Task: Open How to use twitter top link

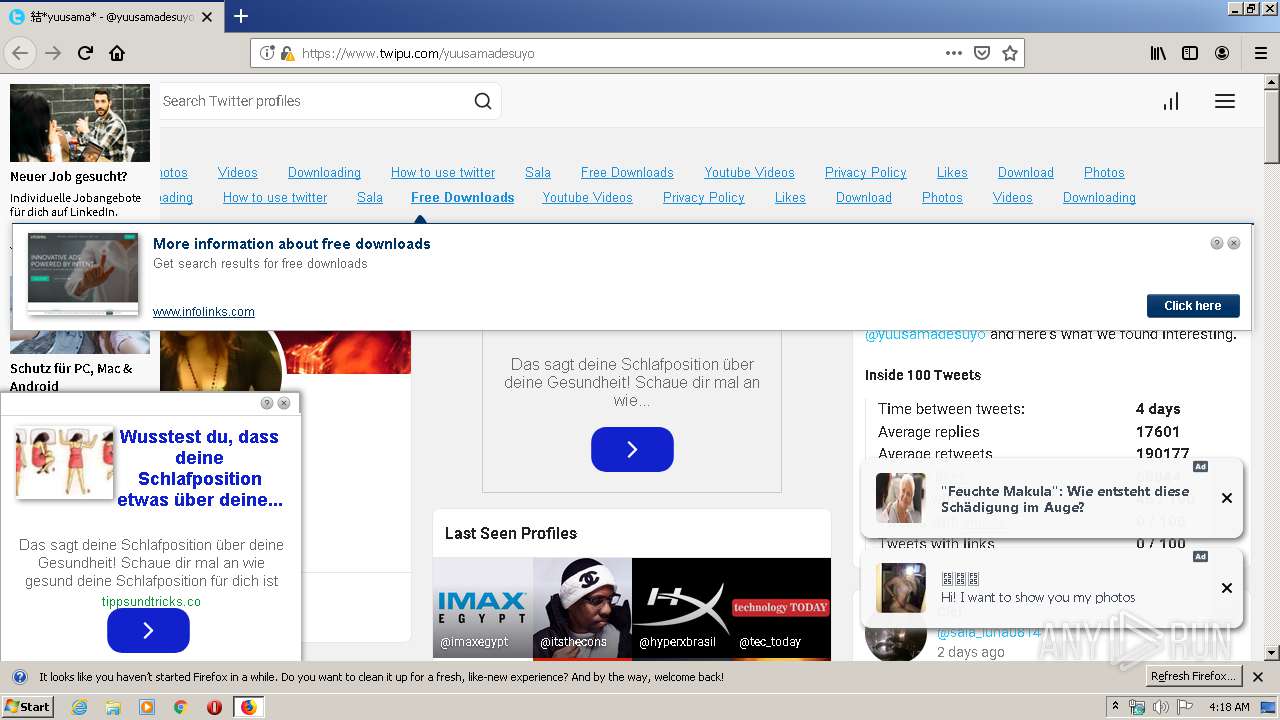Action: (x=443, y=172)
